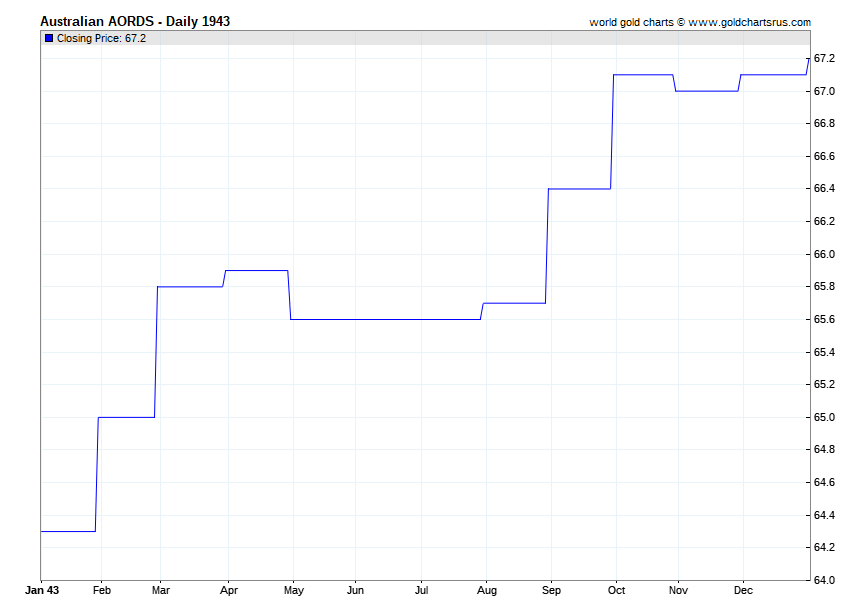Click the 64.2 y-axis value
Viewport: 850px width, 616px height.
tap(824, 548)
